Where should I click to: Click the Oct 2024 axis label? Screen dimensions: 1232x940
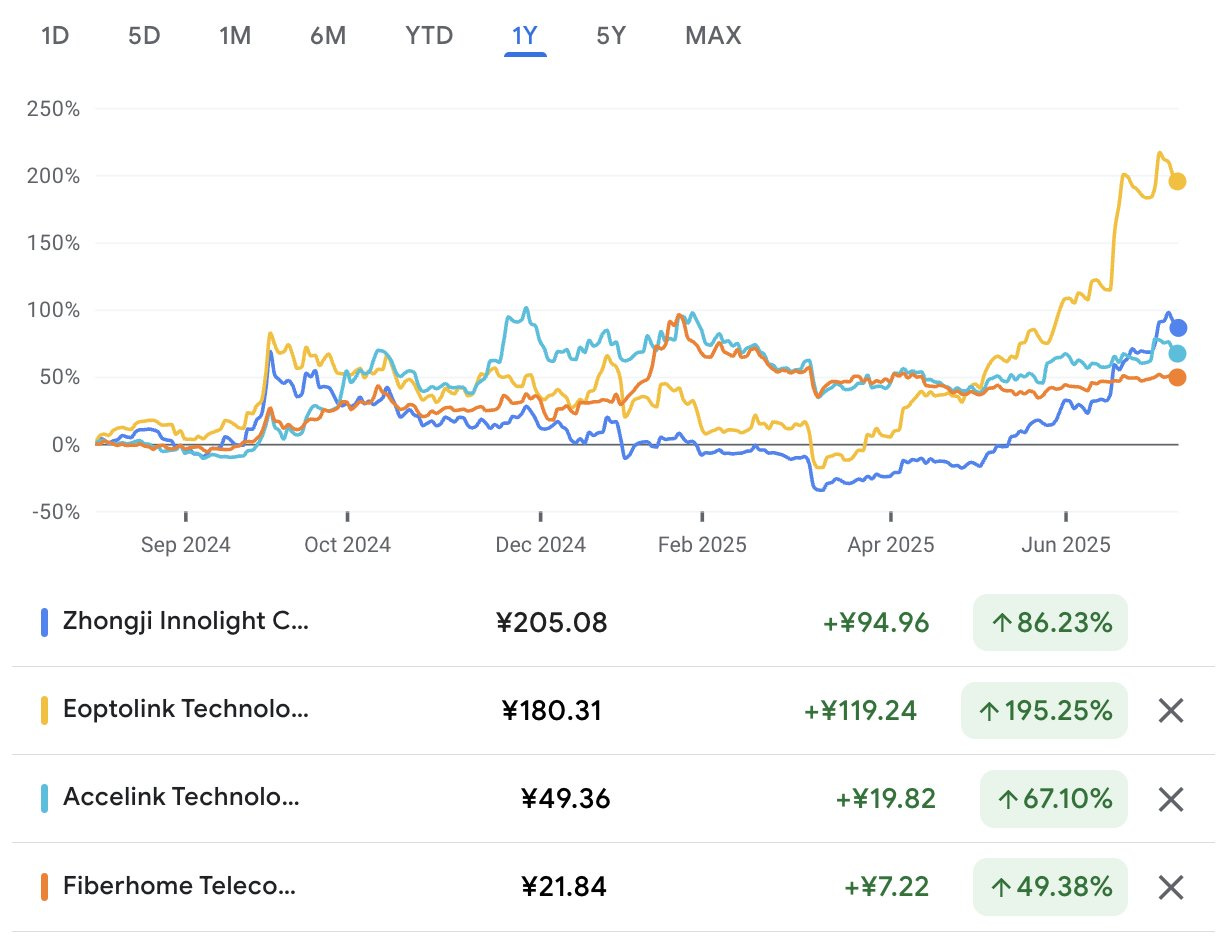pyautogui.click(x=348, y=545)
